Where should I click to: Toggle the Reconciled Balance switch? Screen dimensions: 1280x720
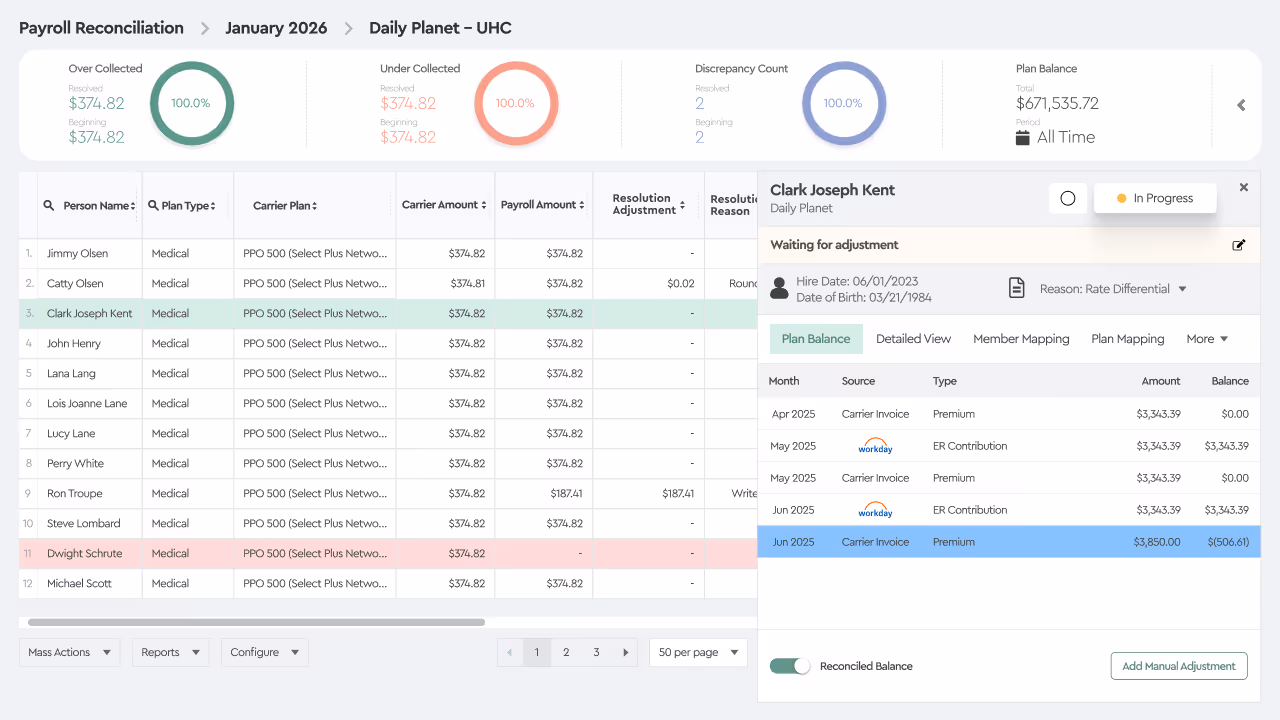point(790,666)
